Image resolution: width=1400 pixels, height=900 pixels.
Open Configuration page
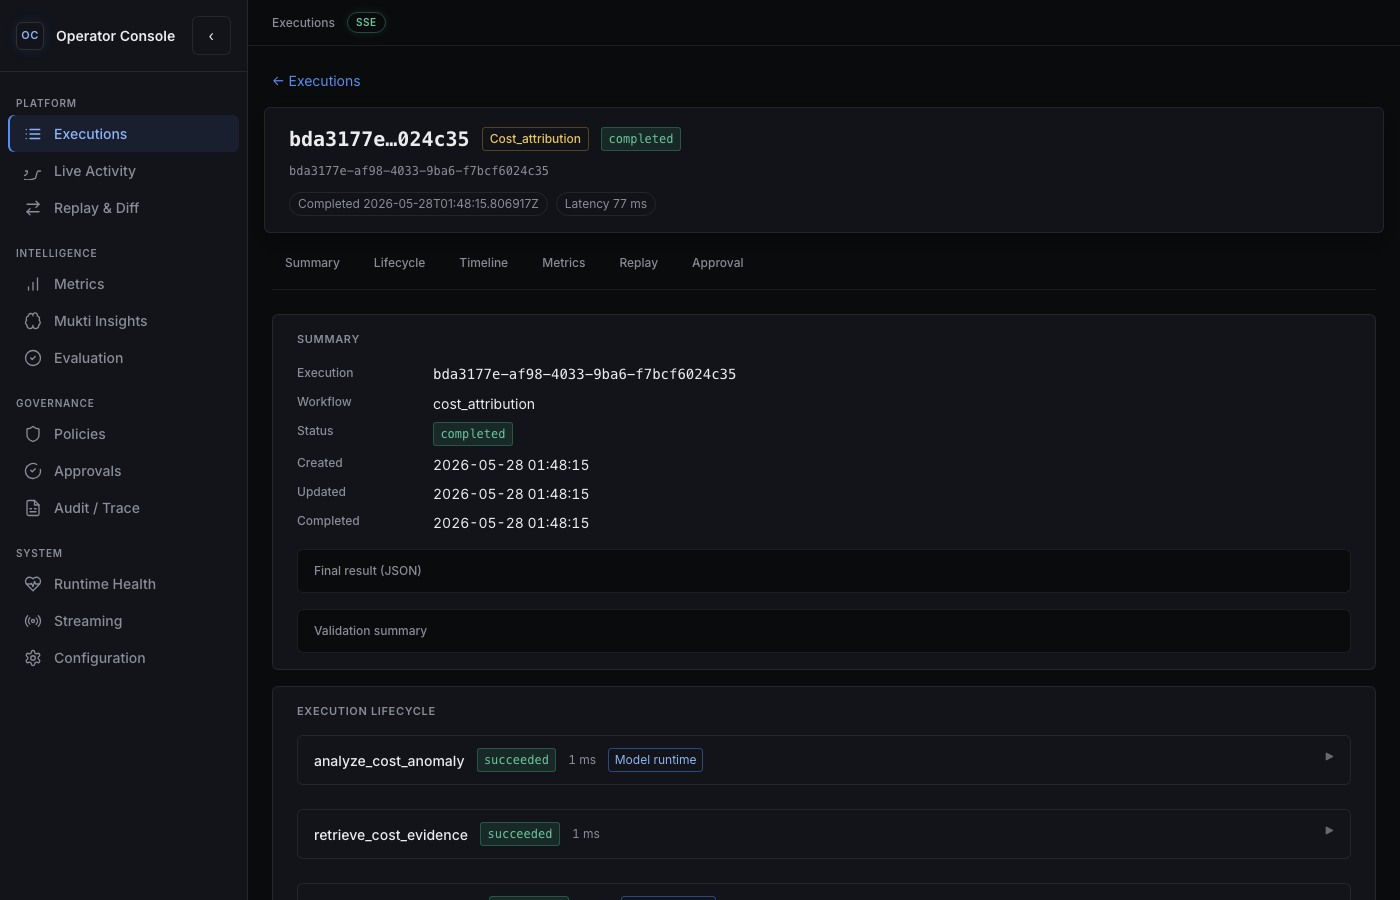point(124,658)
